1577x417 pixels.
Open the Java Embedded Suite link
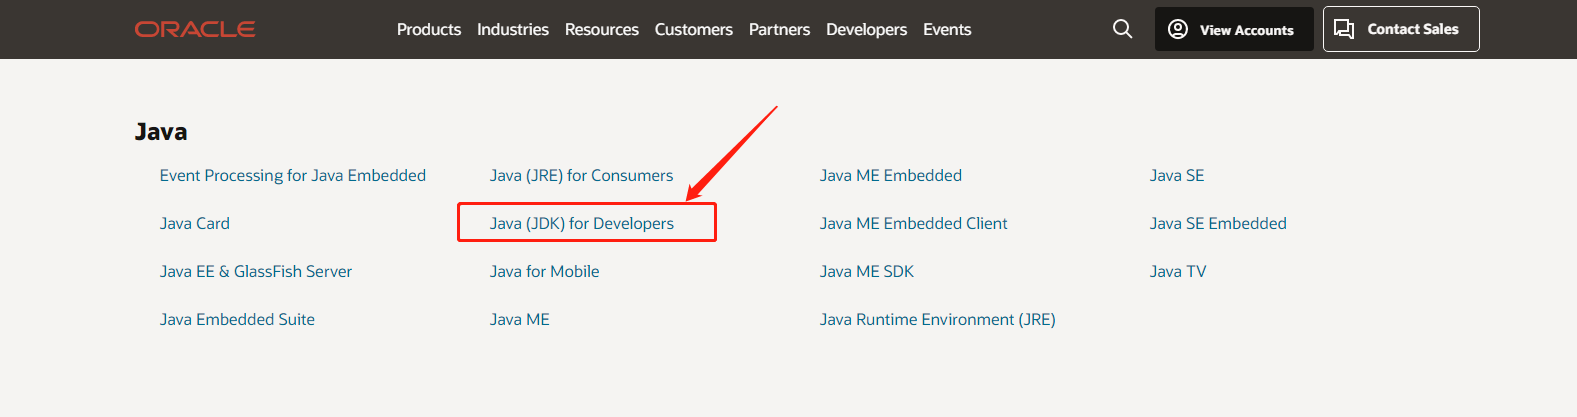point(237,319)
